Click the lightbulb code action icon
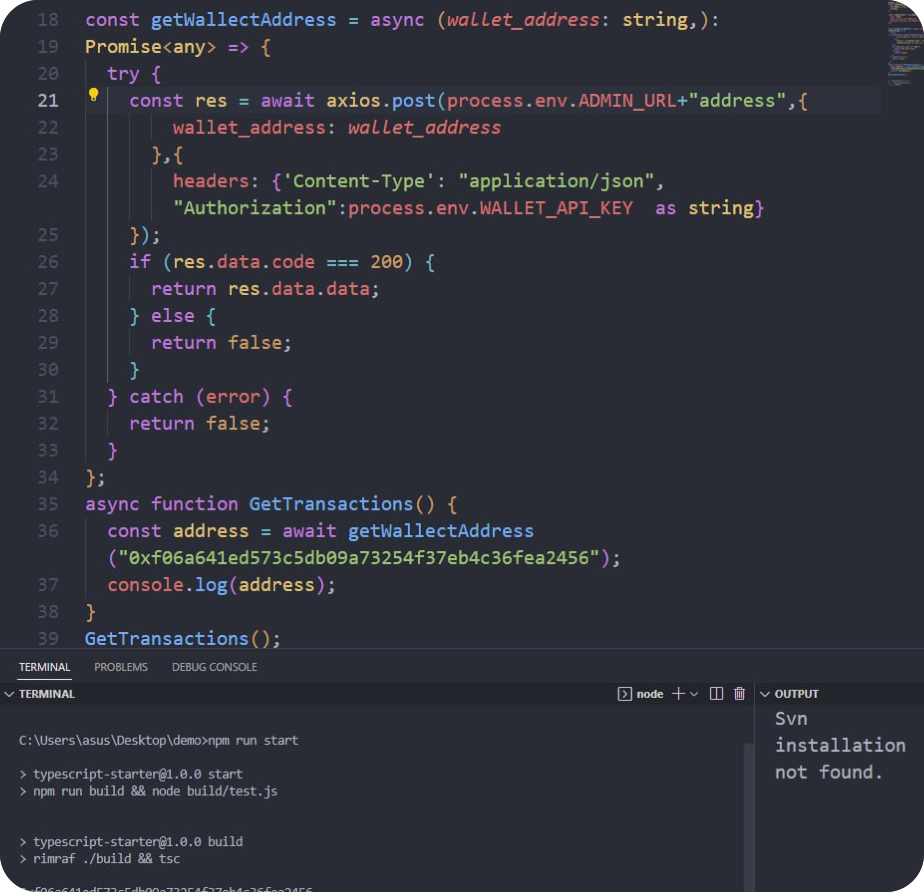Viewport: 924px width, 892px height. click(93, 96)
